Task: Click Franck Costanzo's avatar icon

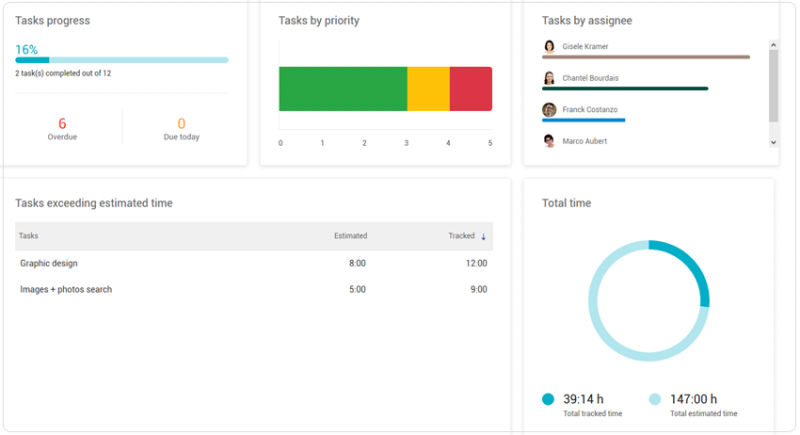Action: (x=549, y=110)
